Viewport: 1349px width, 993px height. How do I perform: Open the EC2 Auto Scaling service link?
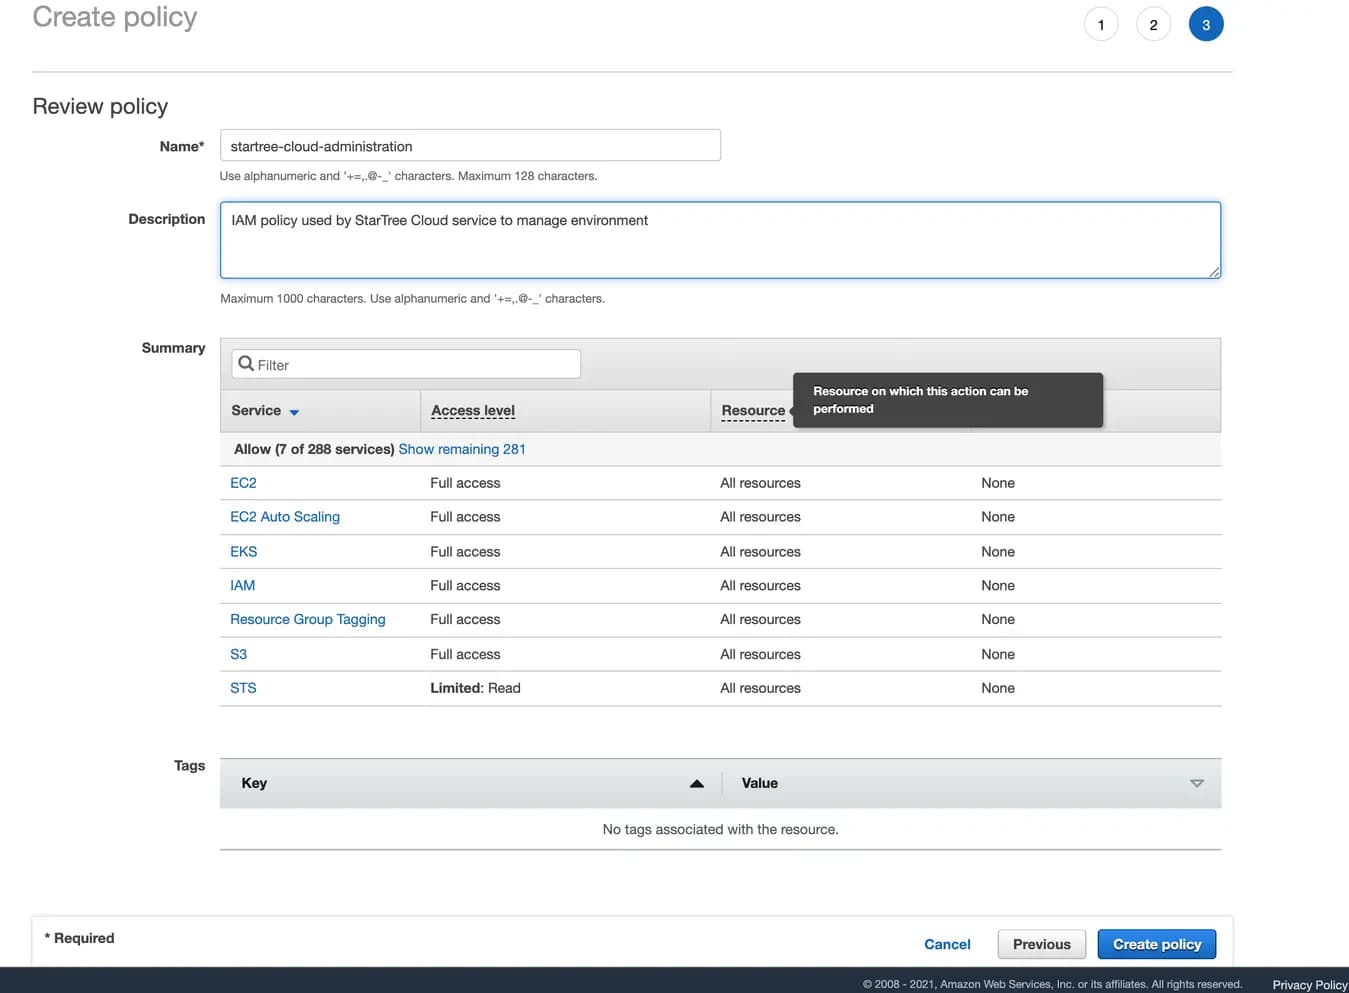click(x=285, y=517)
